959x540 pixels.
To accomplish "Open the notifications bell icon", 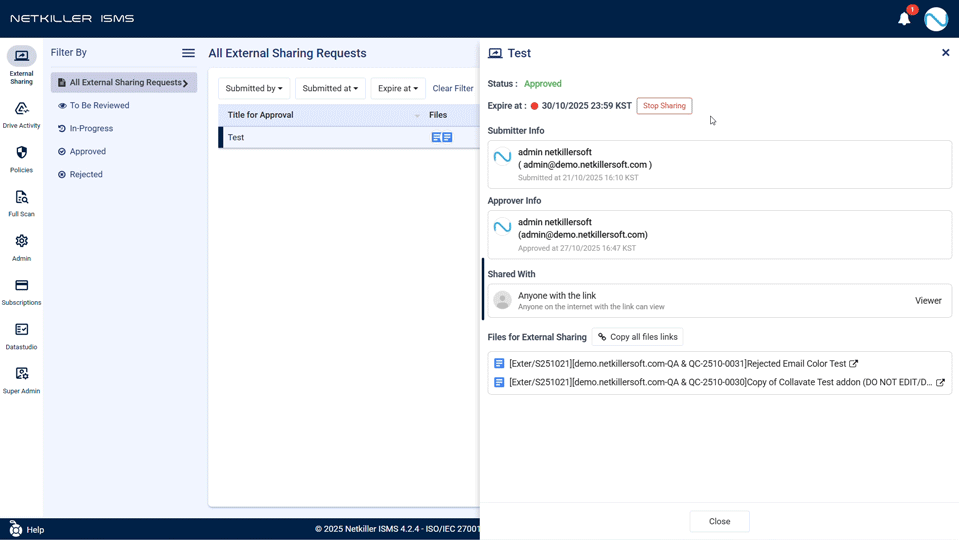I will [904, 19].
